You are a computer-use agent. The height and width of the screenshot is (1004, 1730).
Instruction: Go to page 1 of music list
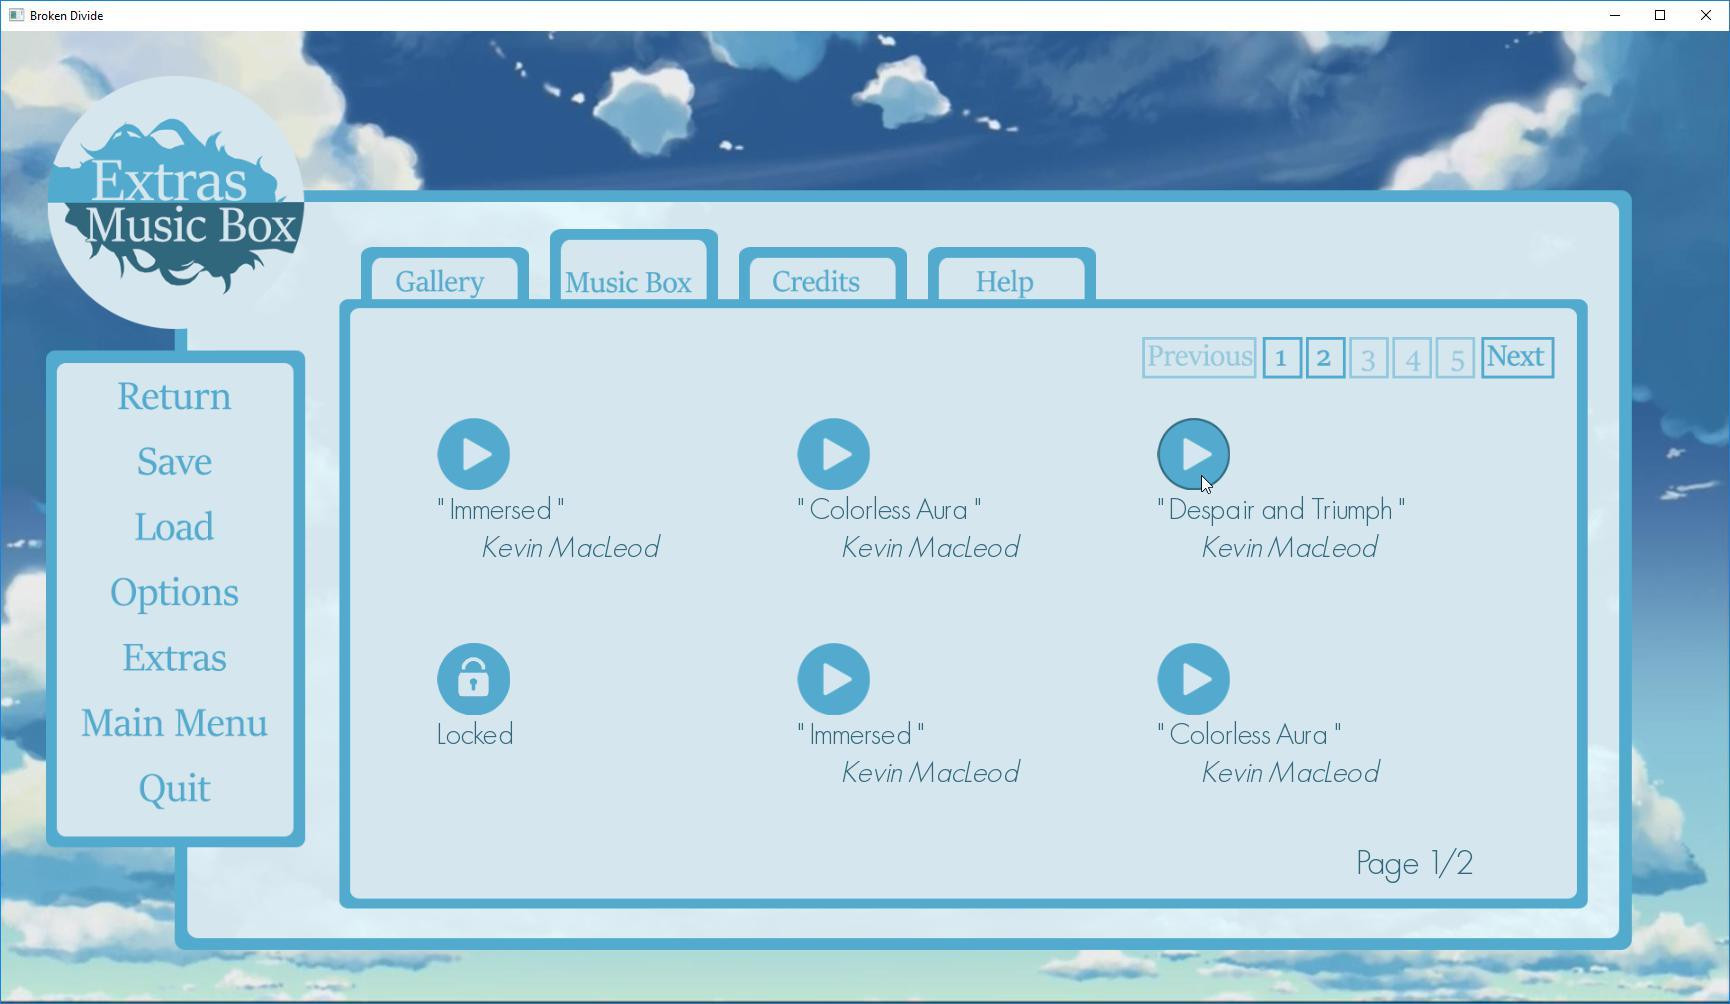coord(1281,357)
